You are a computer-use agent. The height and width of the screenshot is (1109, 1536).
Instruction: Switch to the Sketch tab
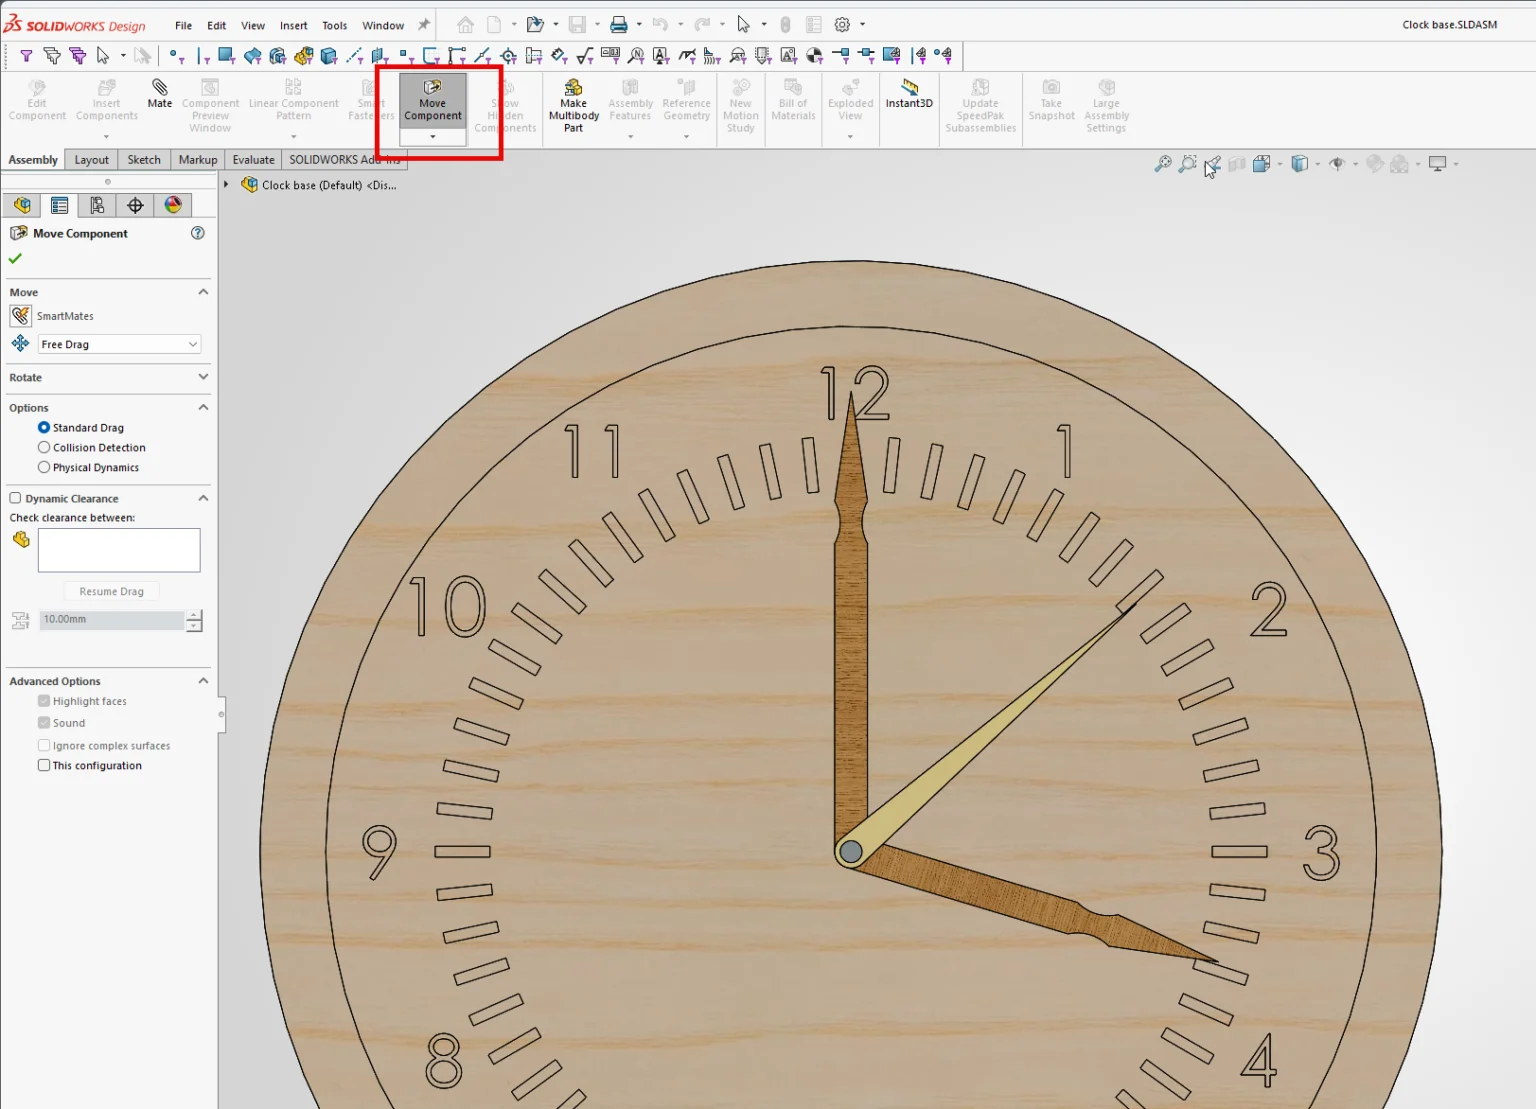point(144,160)
